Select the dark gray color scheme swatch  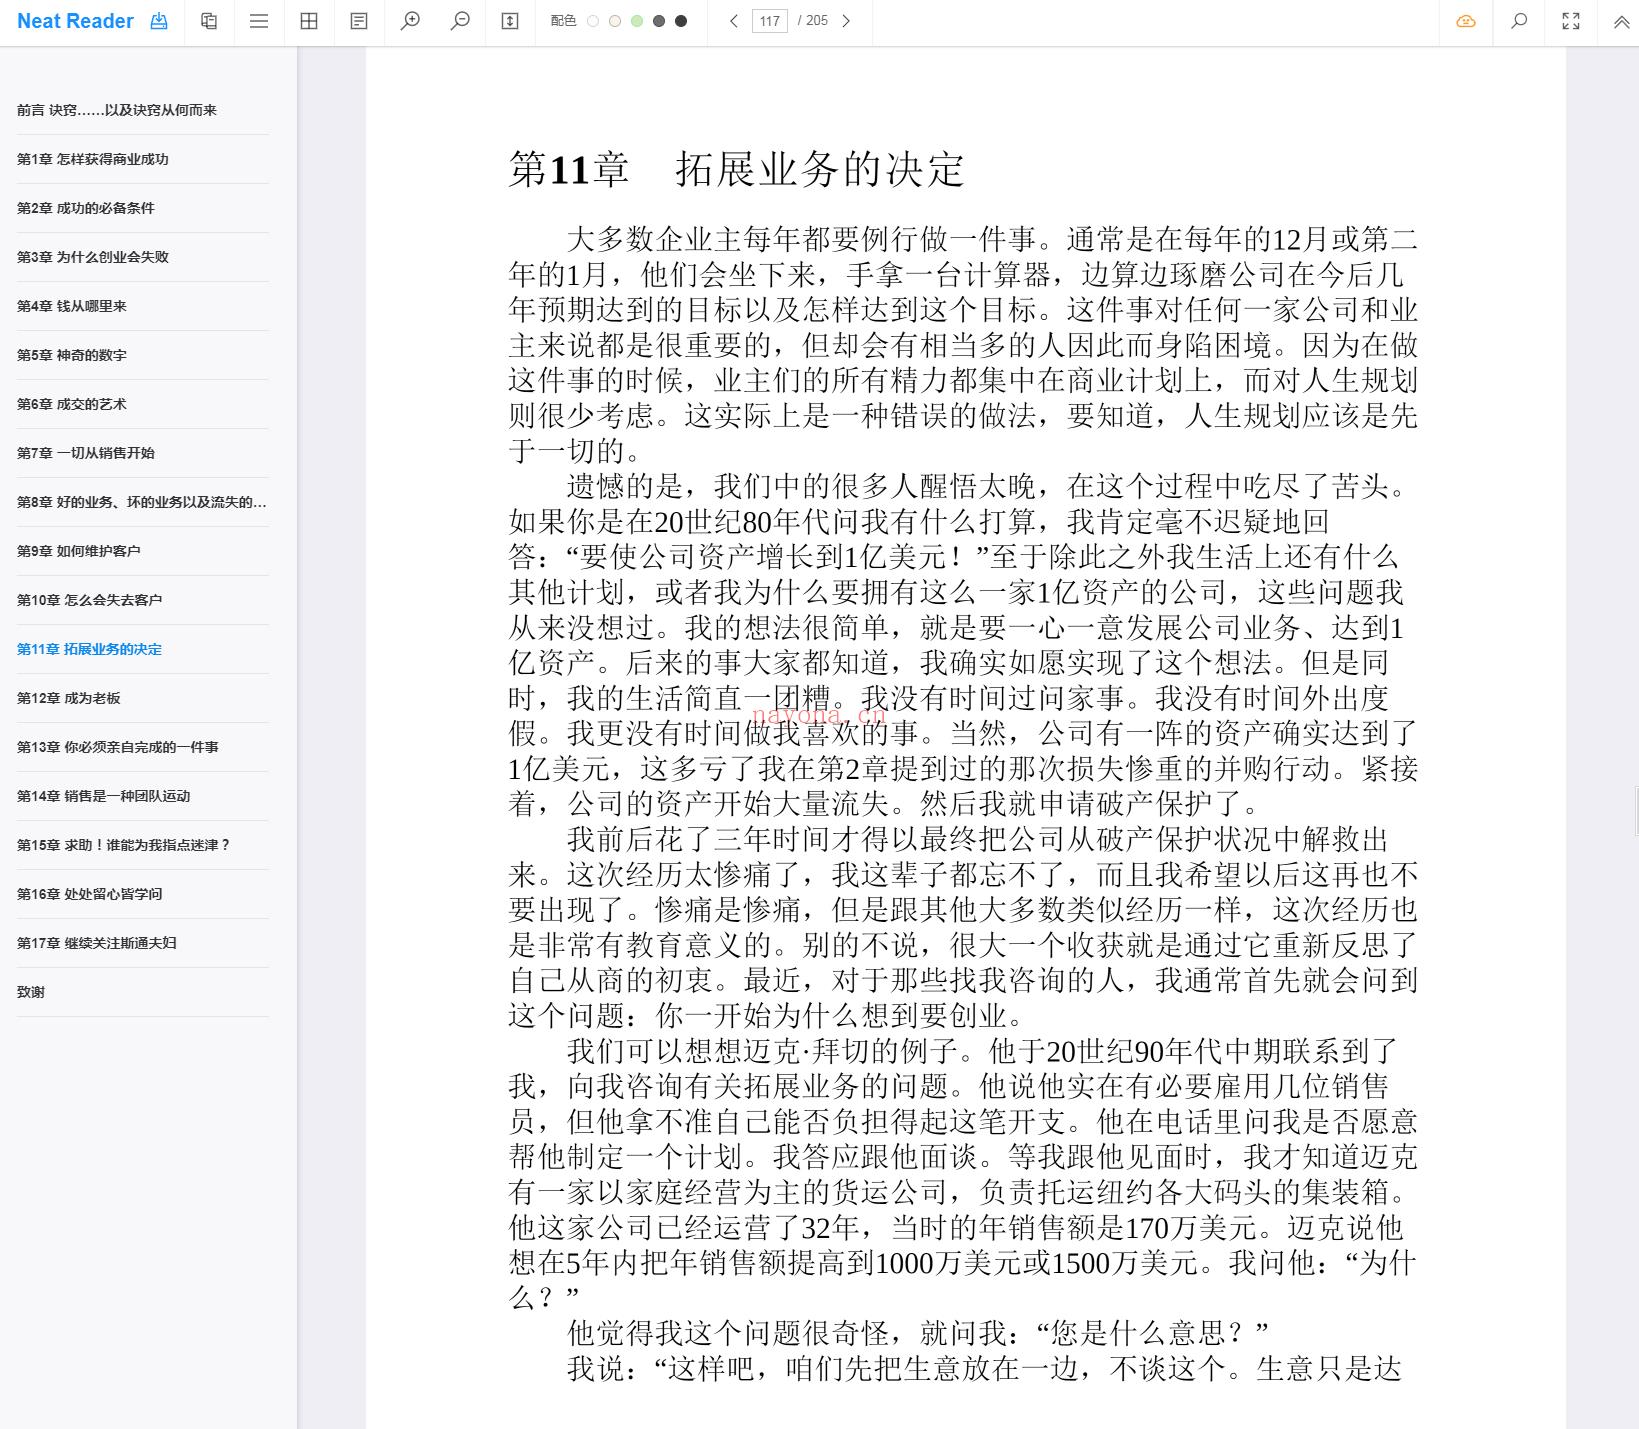(659, 21)
